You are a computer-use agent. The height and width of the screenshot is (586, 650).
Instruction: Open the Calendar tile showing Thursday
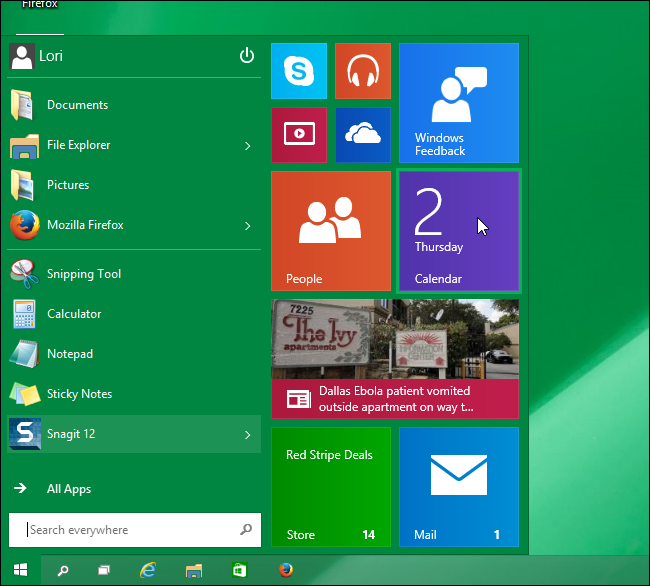458,230
